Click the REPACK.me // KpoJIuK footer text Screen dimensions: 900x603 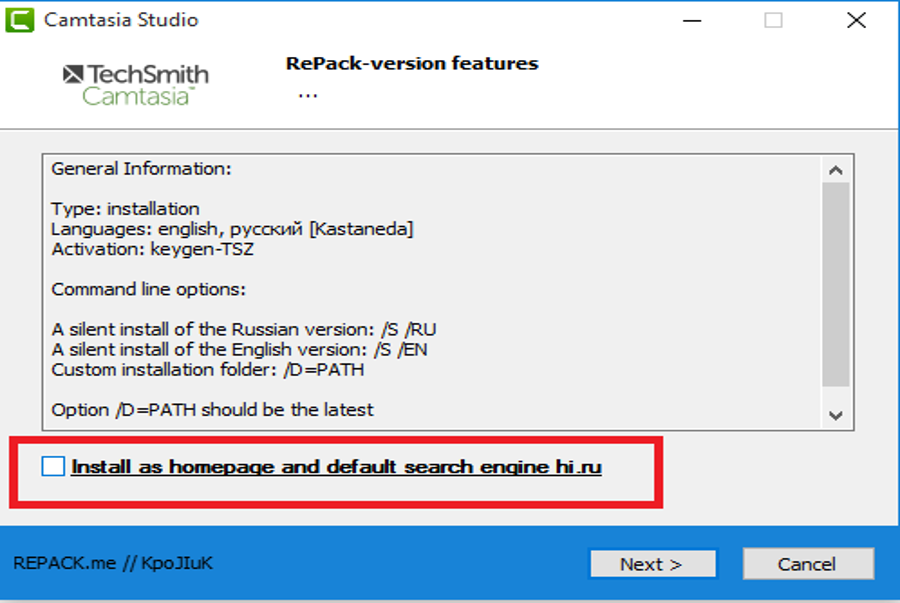pyautogui.click(x=113, y=563)
